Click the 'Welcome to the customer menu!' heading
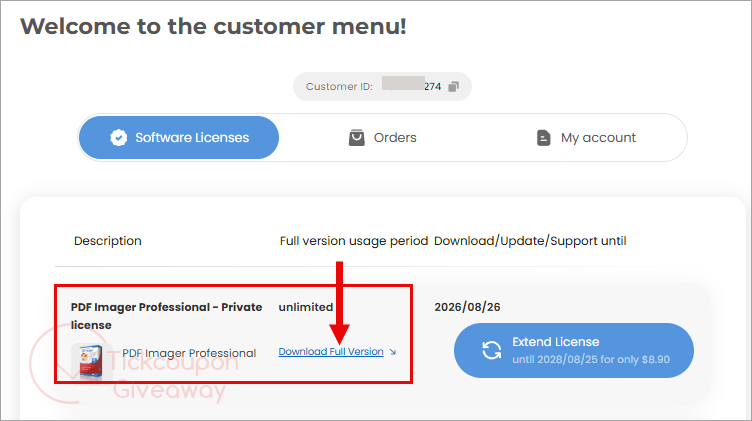This screenshot has height=421, width=752. coord(213,26)
